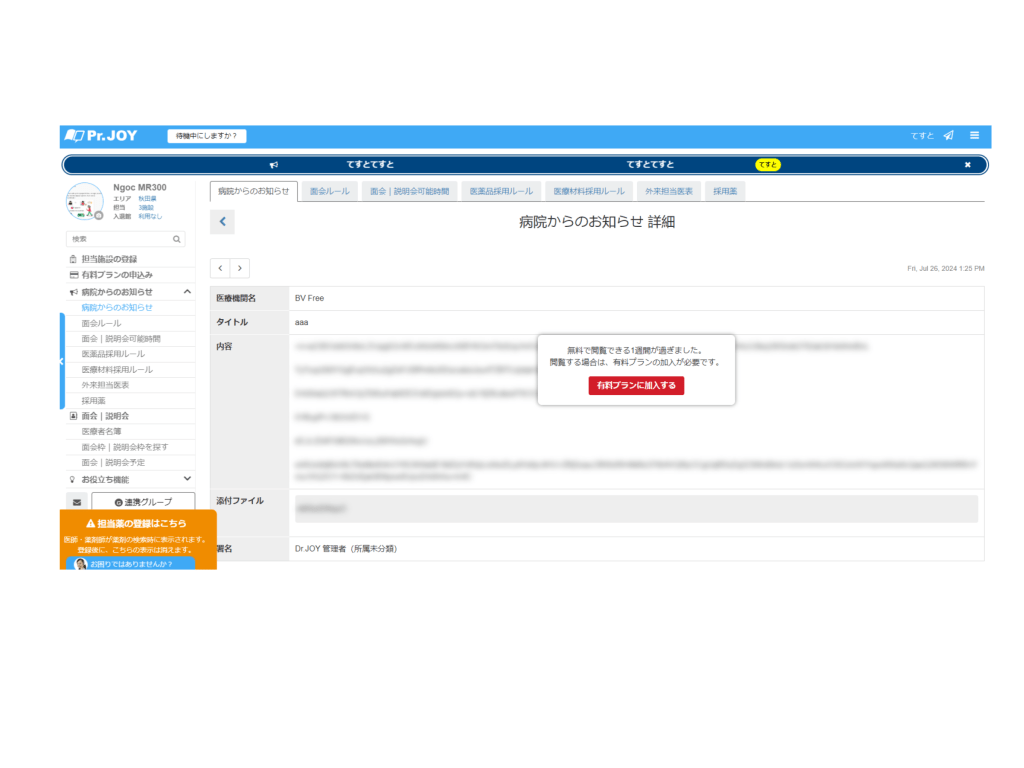Switch to the 面会ルール tab
The height and width of the screenshot is (768, 1024).
click(330, 191)
